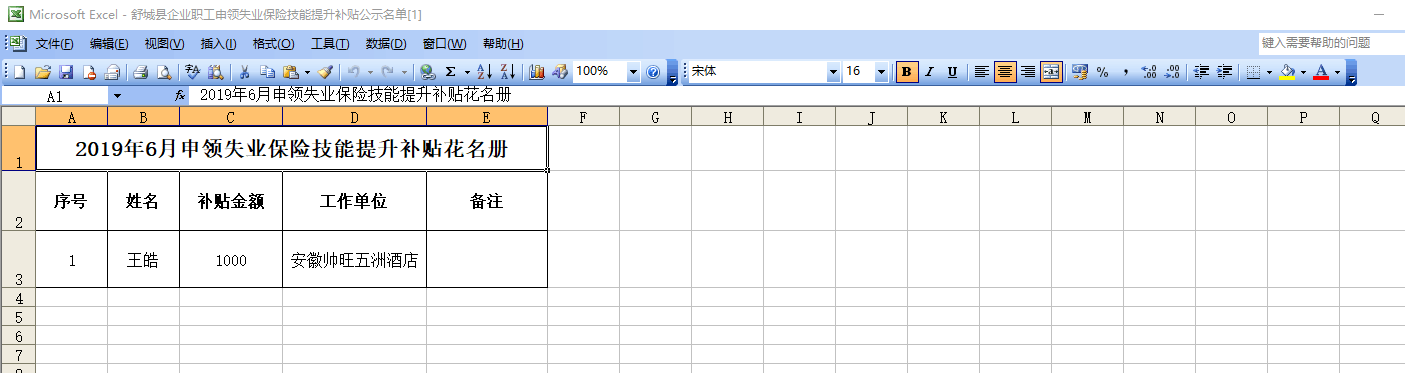Expand the font name 宋体 dropdown

click(833, 72)
